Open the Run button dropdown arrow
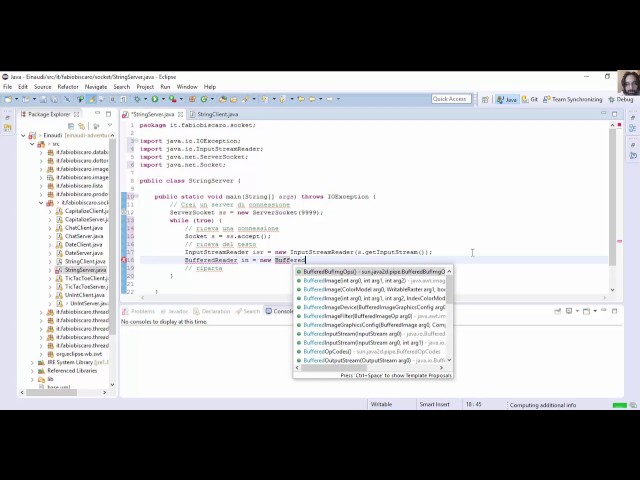Image resolution: width=640 pixels, height=480 pixels. [163, 99]
